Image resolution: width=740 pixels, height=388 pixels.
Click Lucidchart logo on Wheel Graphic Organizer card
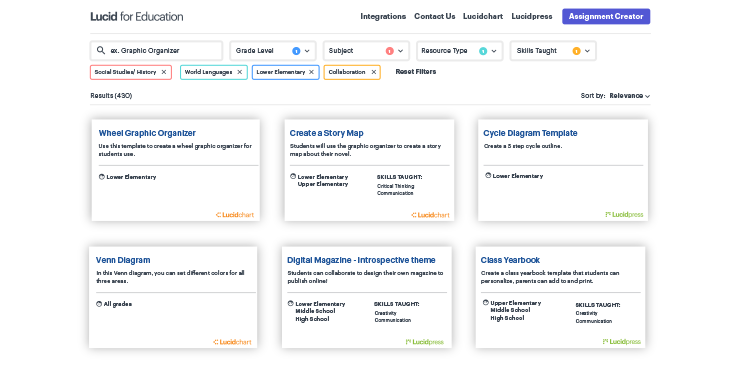pyautogui.click(x=235, y=215)
